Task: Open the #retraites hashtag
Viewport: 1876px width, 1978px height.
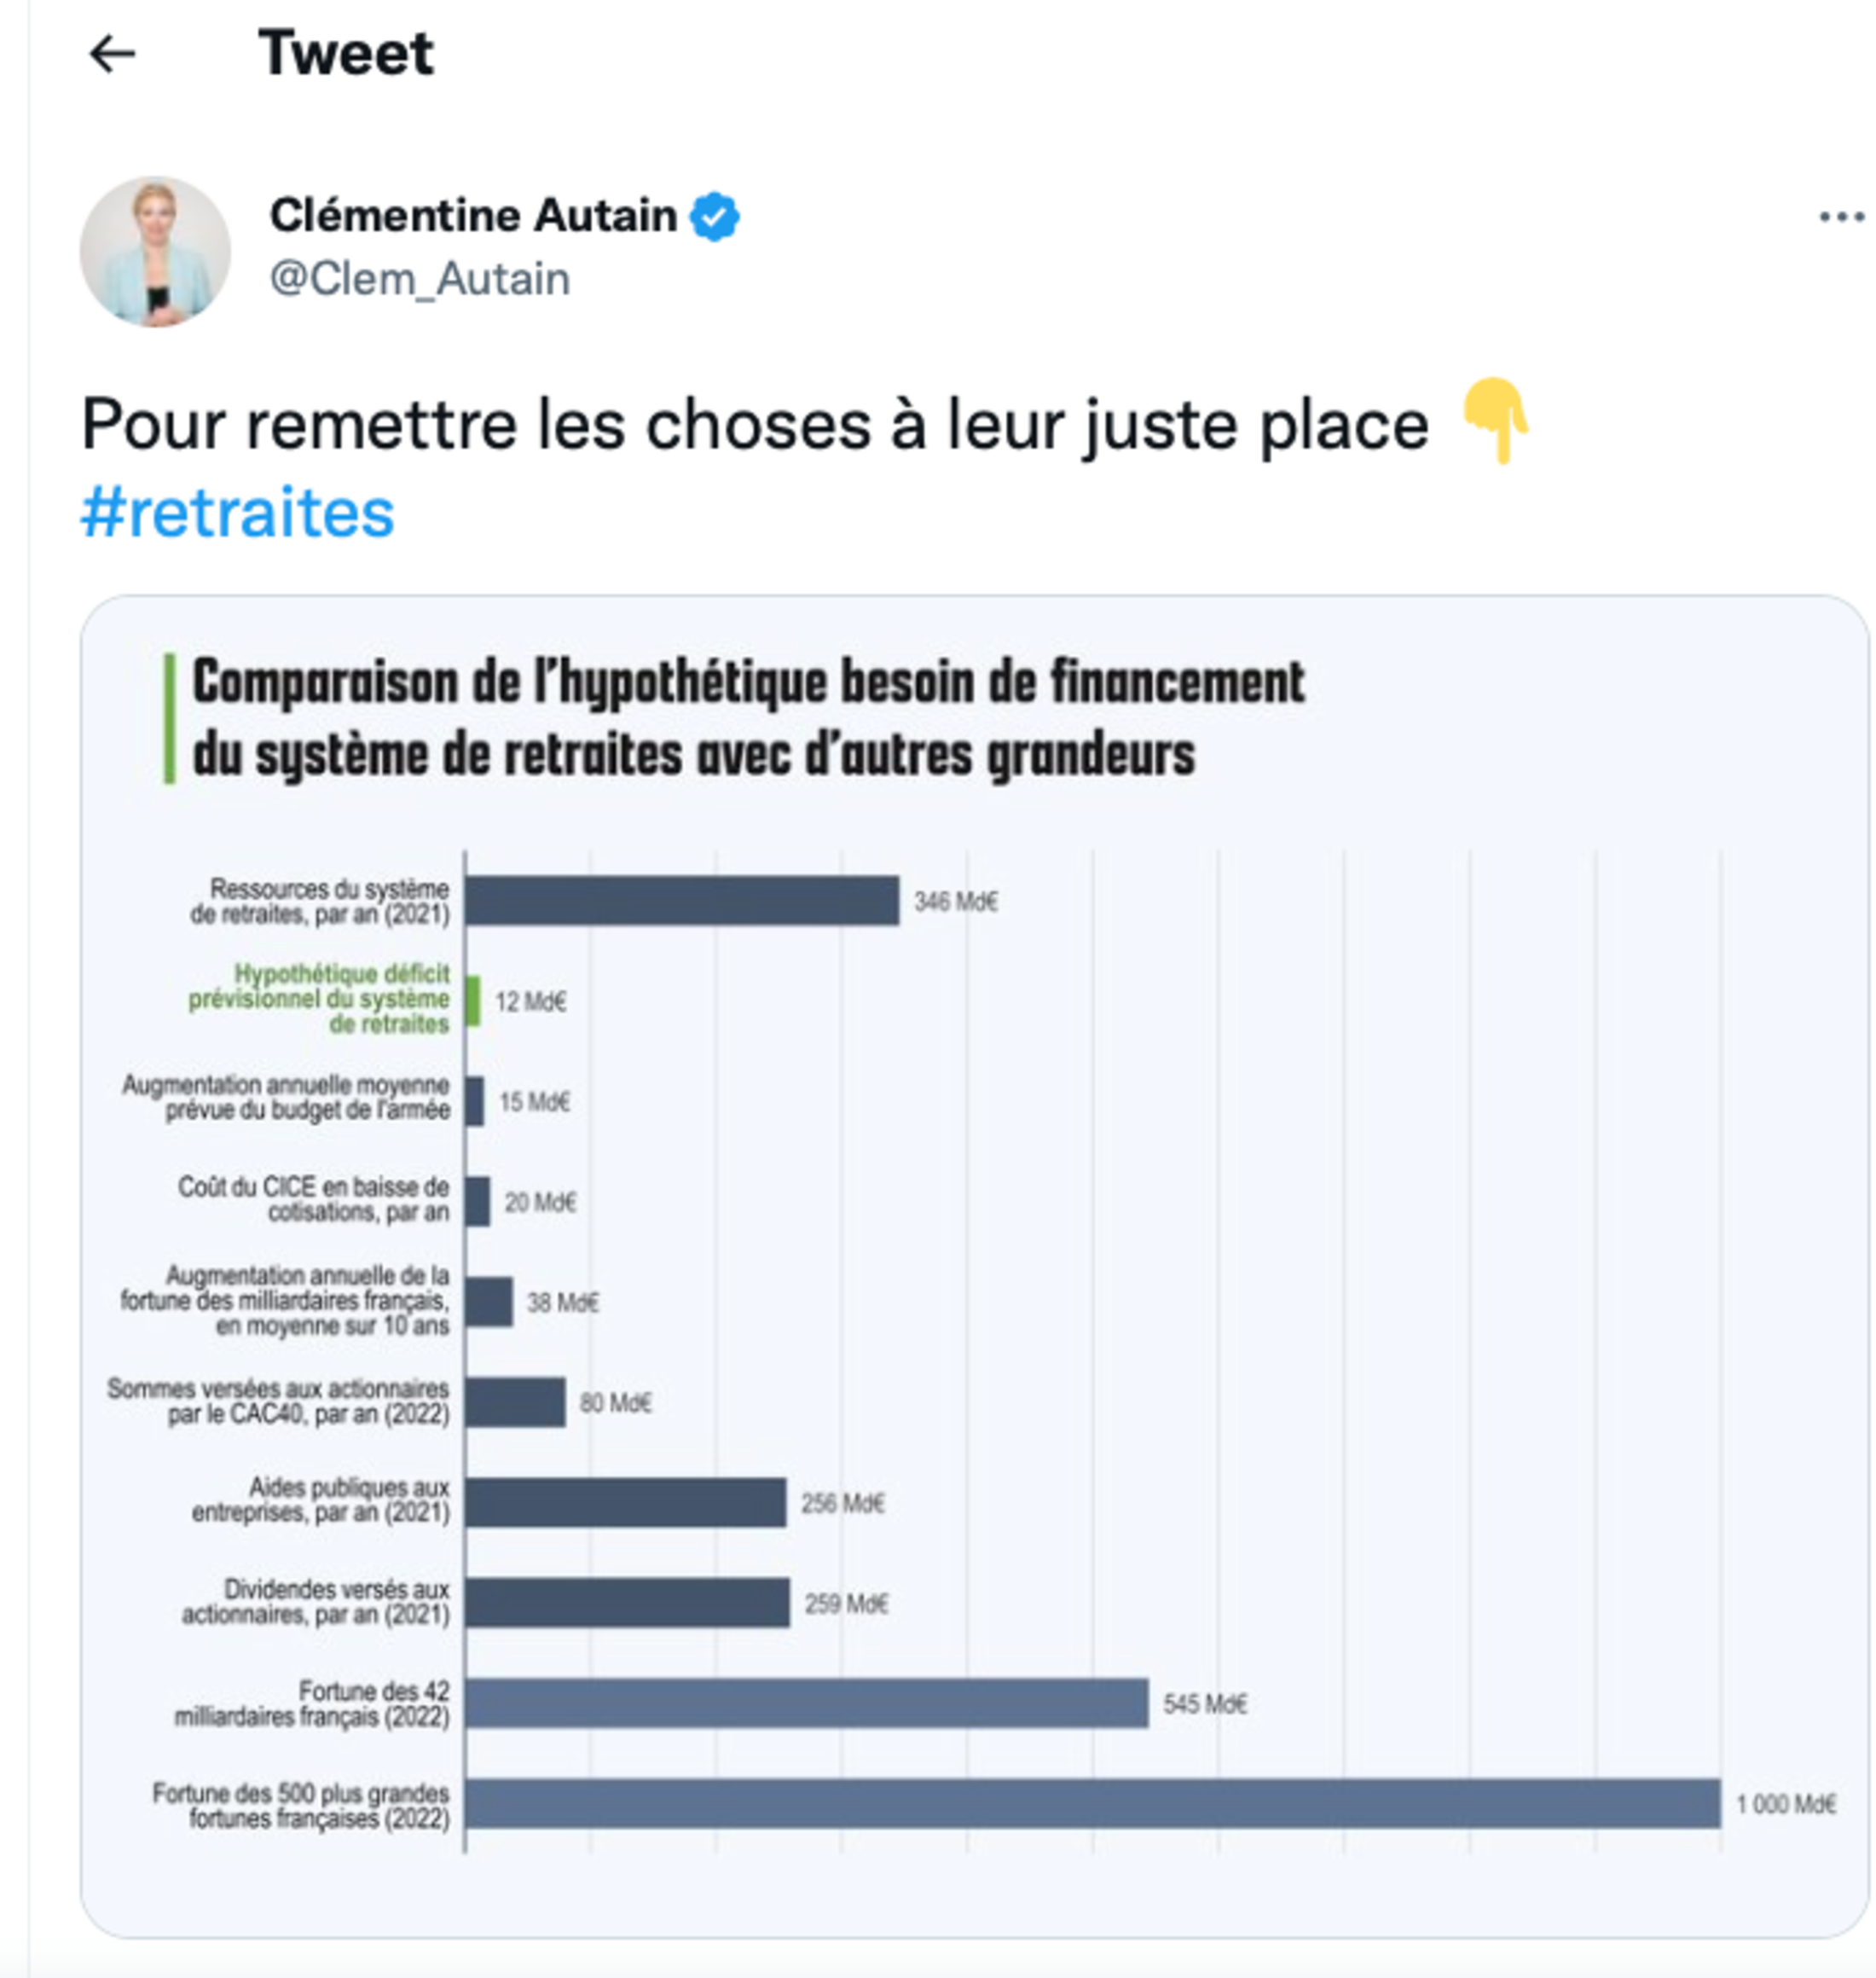Action: point(238,513)
